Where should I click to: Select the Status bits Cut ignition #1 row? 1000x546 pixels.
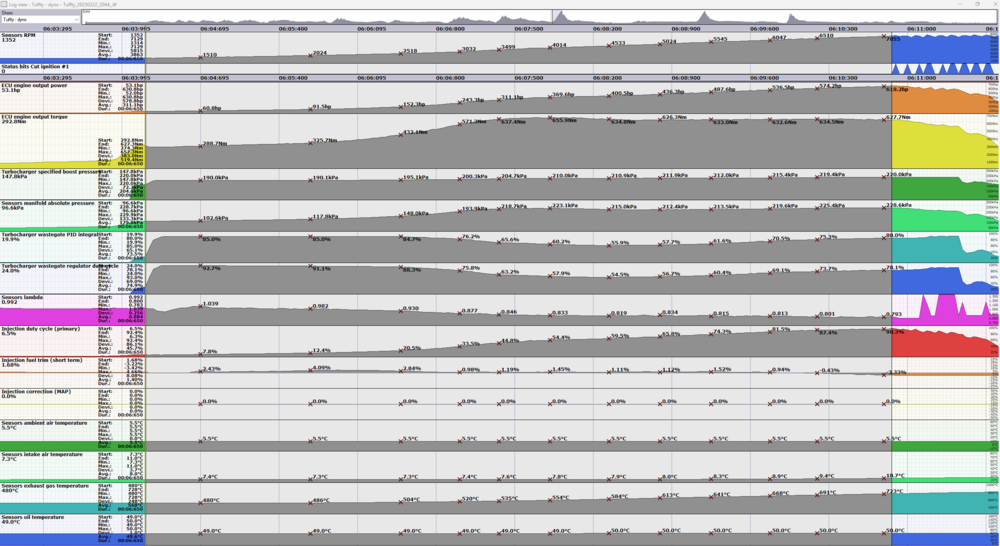[x=36, y=67]
